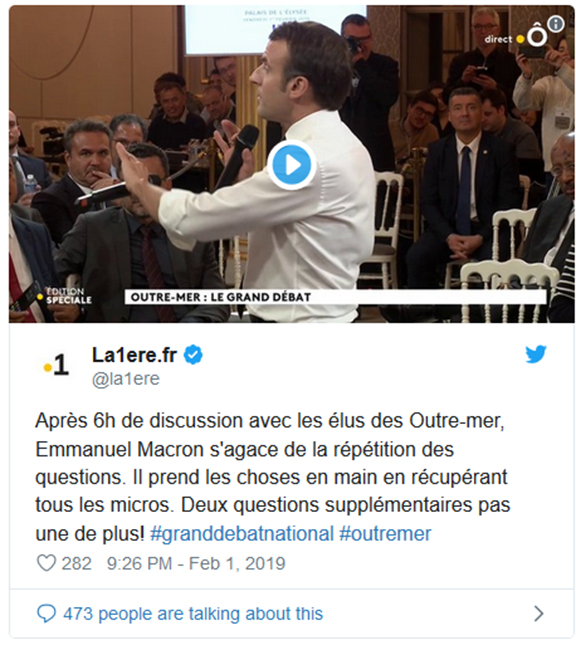Follow the #outremer hashtag
Viewport: 576px width, 650px height.
coord(385,534)
